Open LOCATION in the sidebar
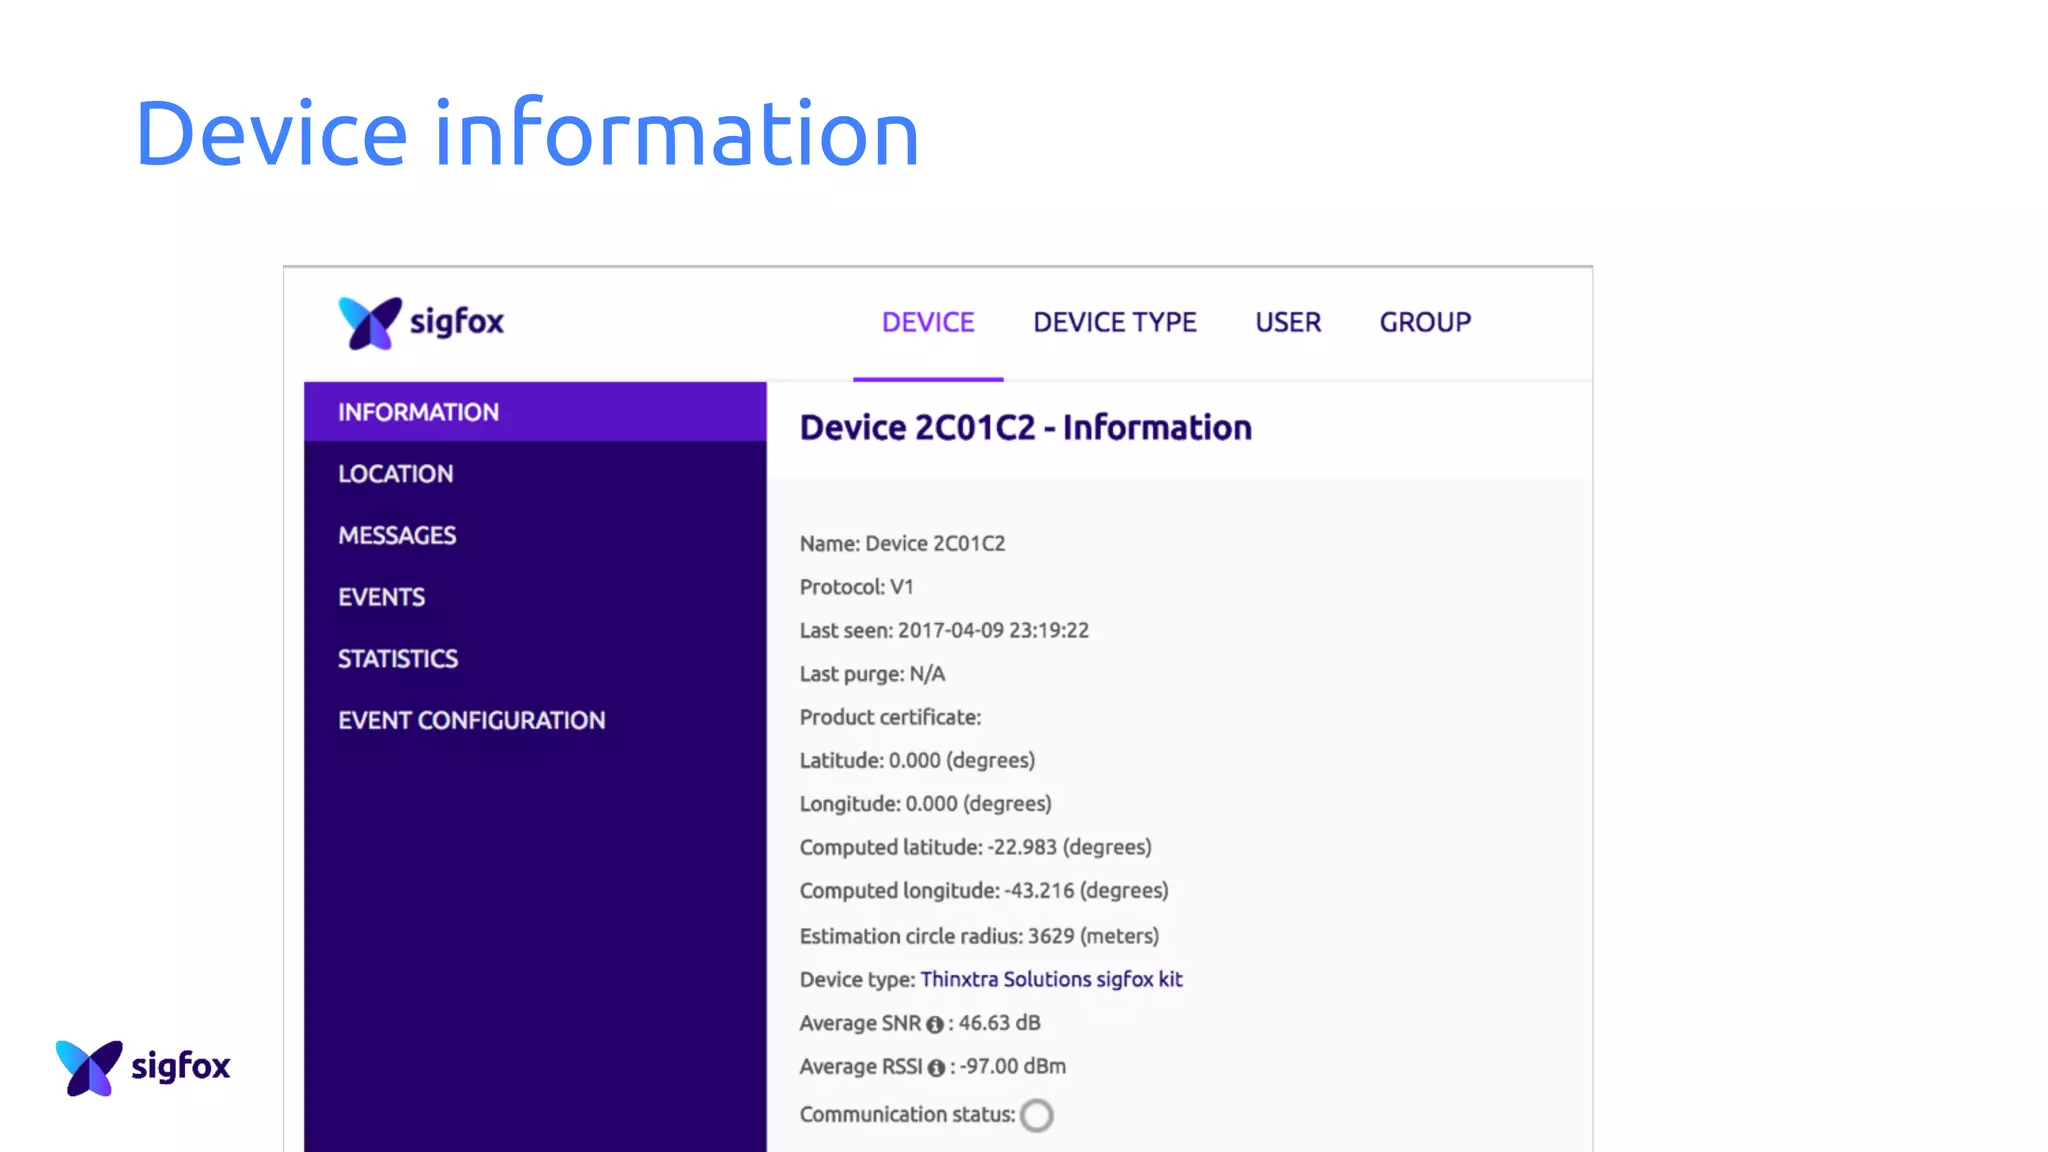Image resolution: width=2048 pixels, height=1152 pixels. [395, 474]
